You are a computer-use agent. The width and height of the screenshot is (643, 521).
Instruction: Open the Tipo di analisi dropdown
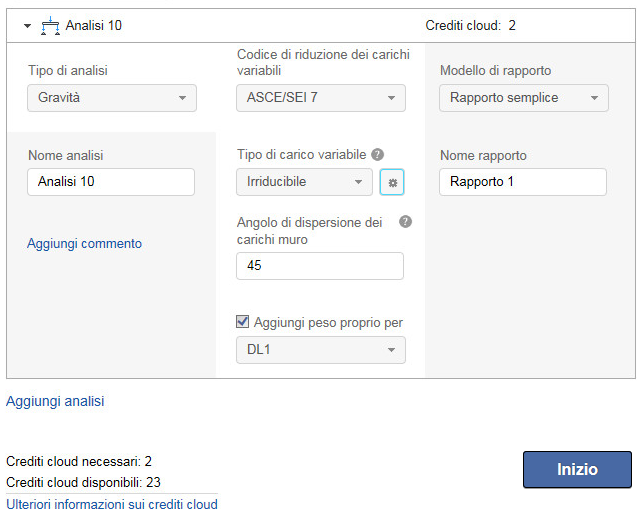111,98
